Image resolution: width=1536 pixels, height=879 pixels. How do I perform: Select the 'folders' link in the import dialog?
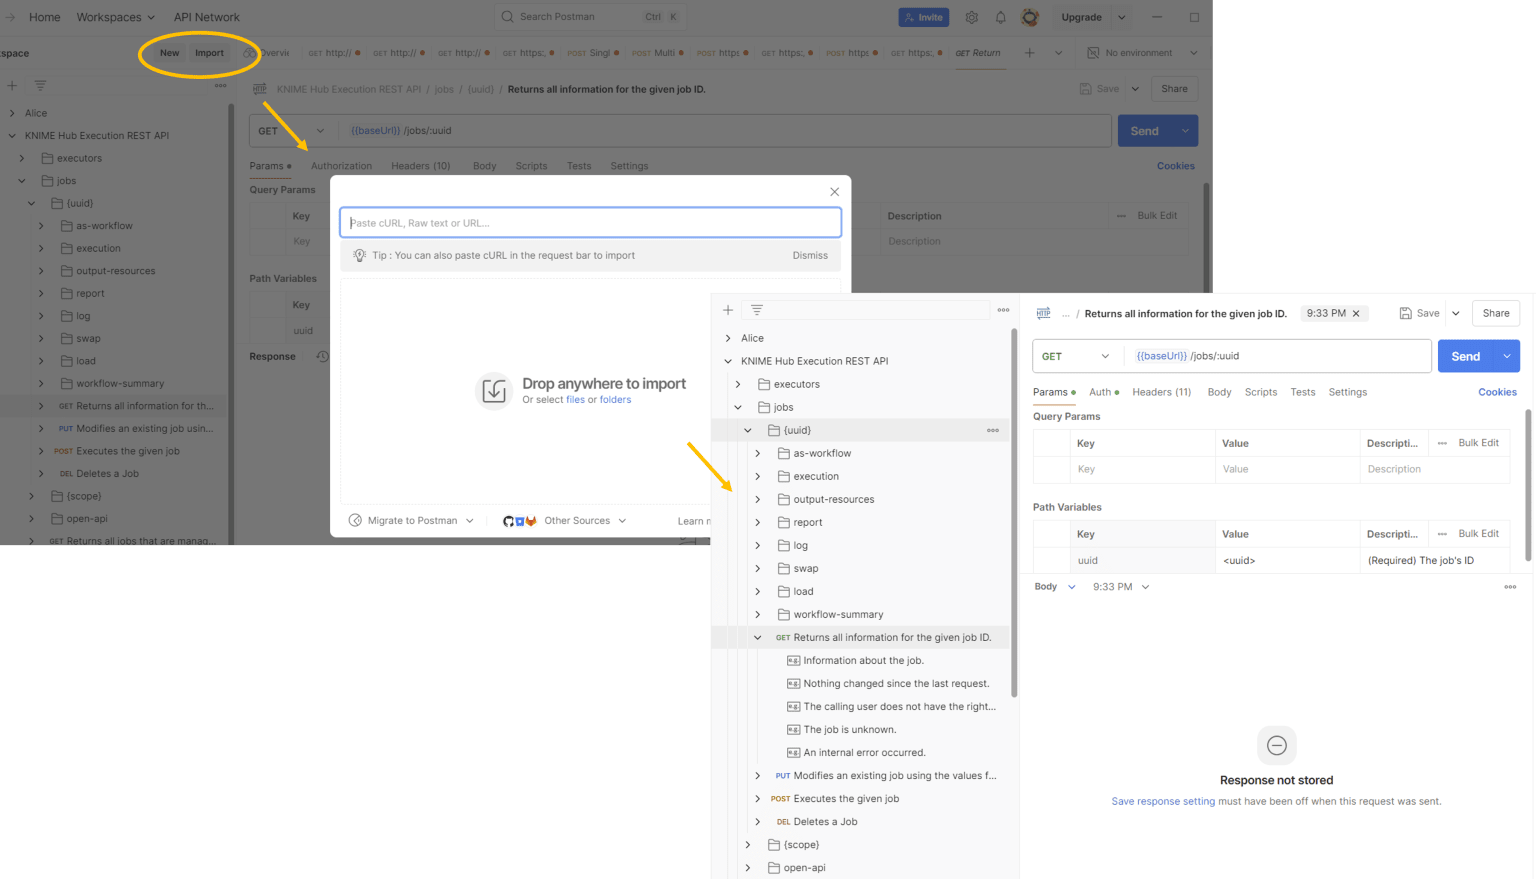pos(615,400)
